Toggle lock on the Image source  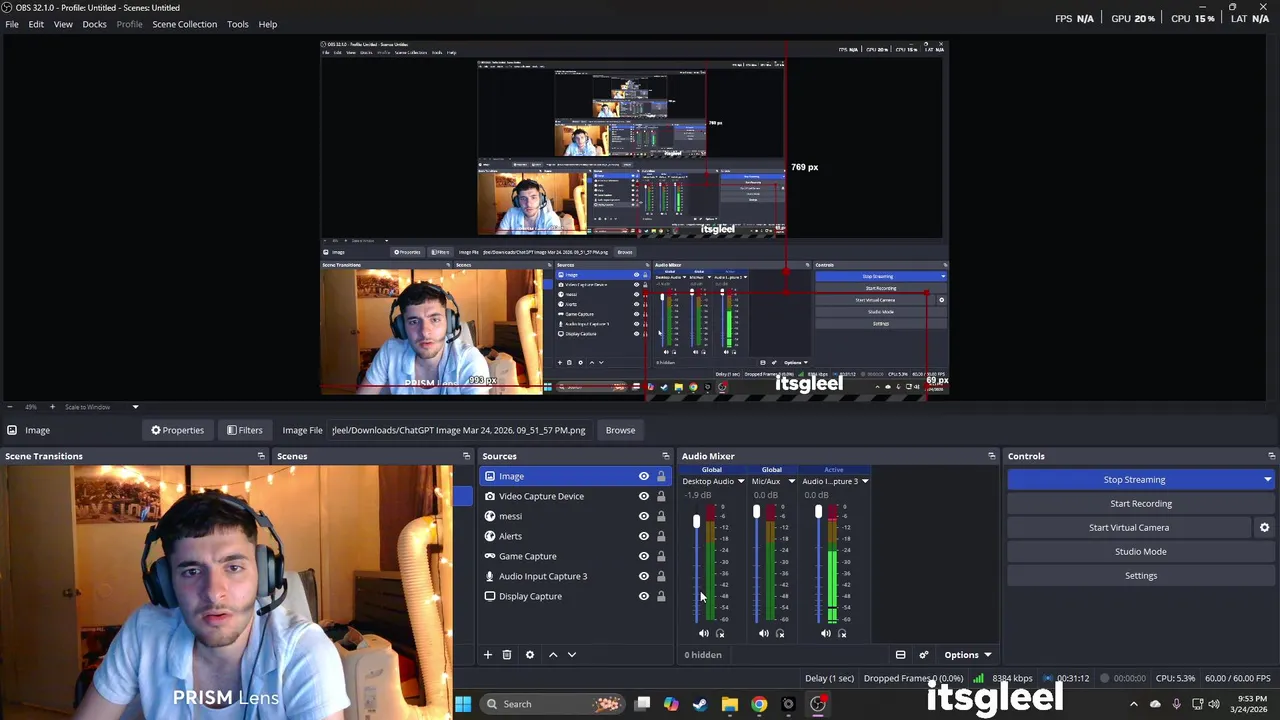[661, 476]
